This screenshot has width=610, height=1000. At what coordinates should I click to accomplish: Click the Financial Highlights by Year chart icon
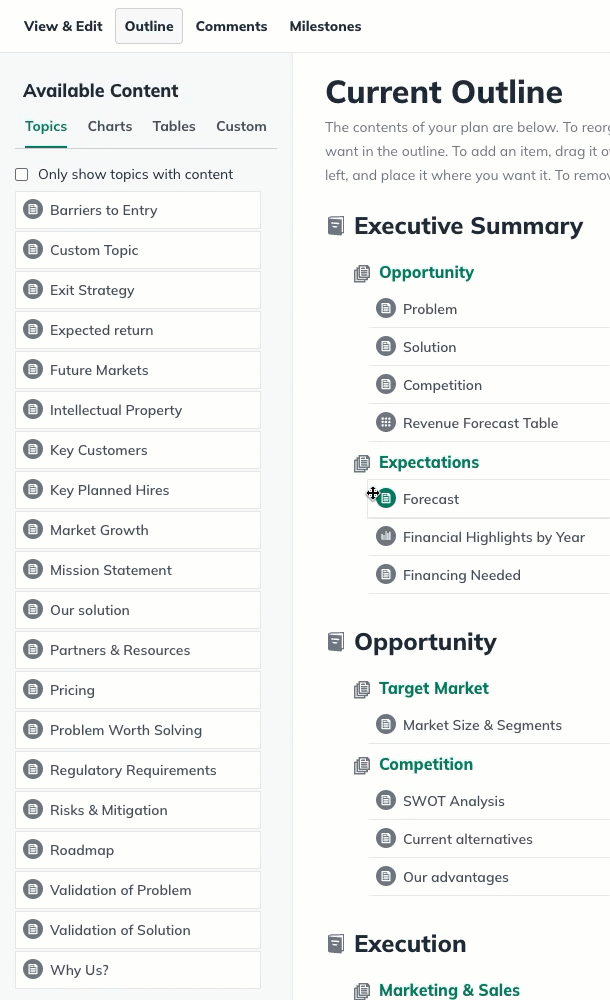pyautogui.click(x=385, y=536)
